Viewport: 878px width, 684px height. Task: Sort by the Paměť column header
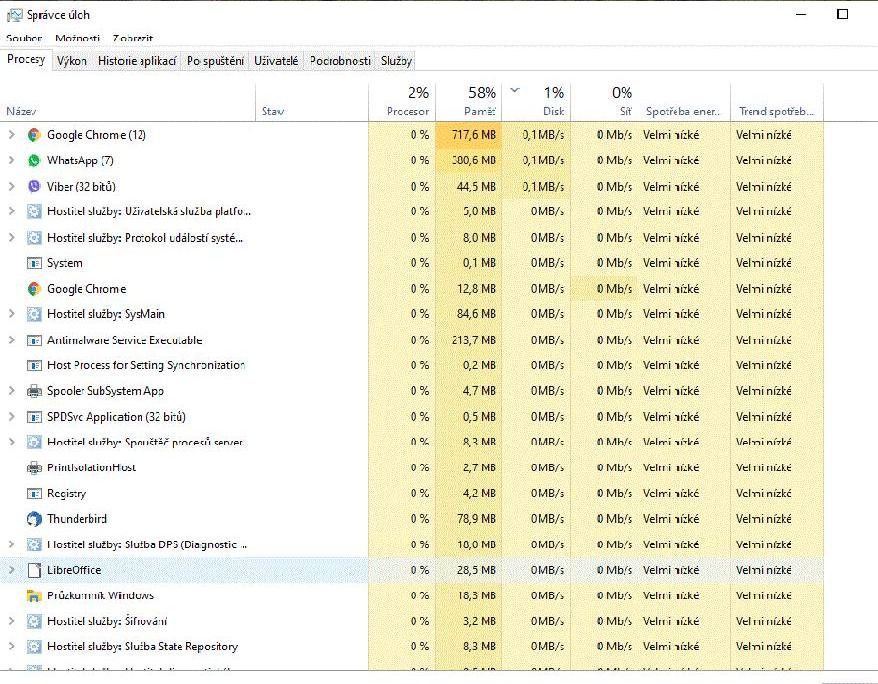[x=468, y=102]
